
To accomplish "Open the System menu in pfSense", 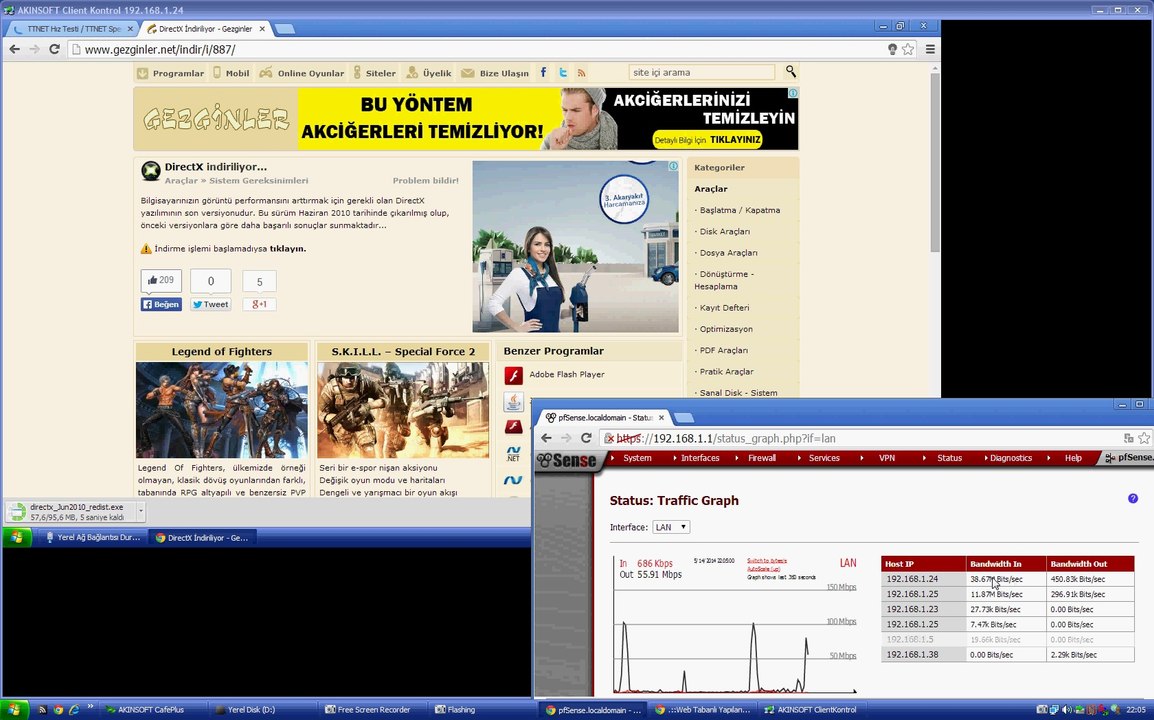I will [637, 458].
